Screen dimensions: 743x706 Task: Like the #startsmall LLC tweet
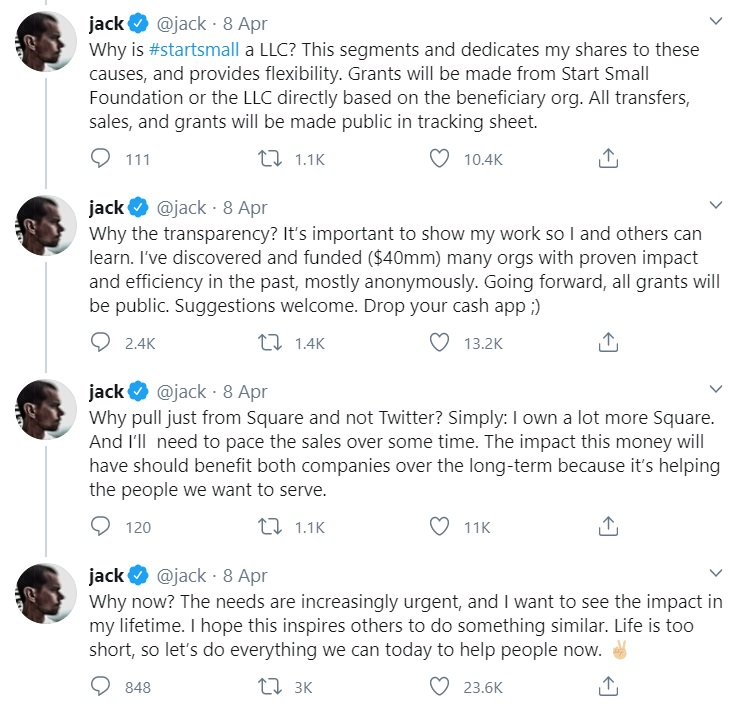coord(439,158)
